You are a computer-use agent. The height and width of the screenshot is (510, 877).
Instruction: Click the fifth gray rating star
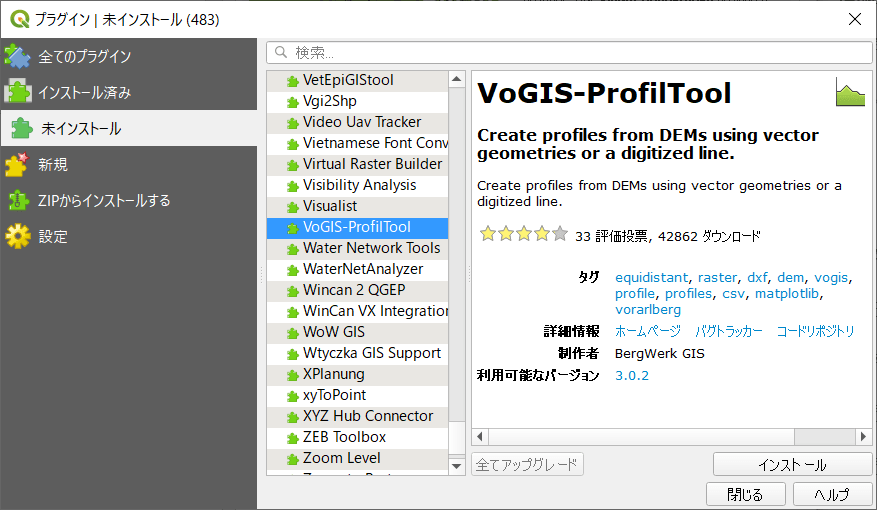point(559,234)
